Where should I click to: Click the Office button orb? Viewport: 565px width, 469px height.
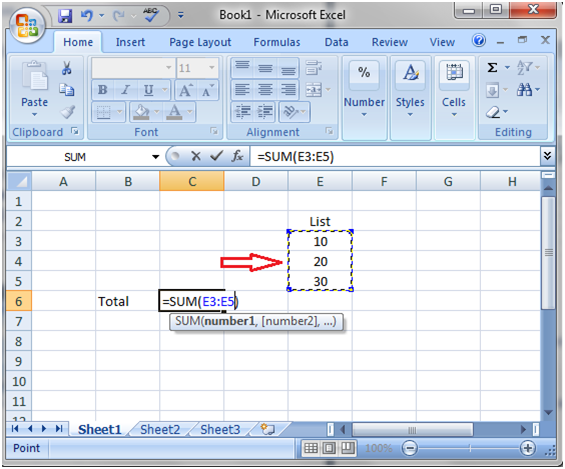[x=27, y=25]
